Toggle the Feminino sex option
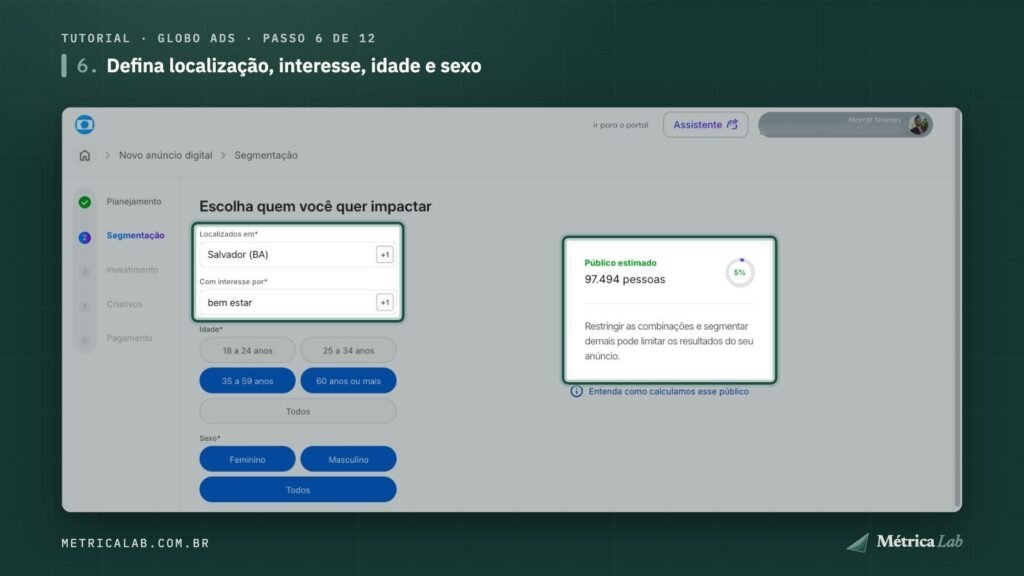 (x=248, y=459)
